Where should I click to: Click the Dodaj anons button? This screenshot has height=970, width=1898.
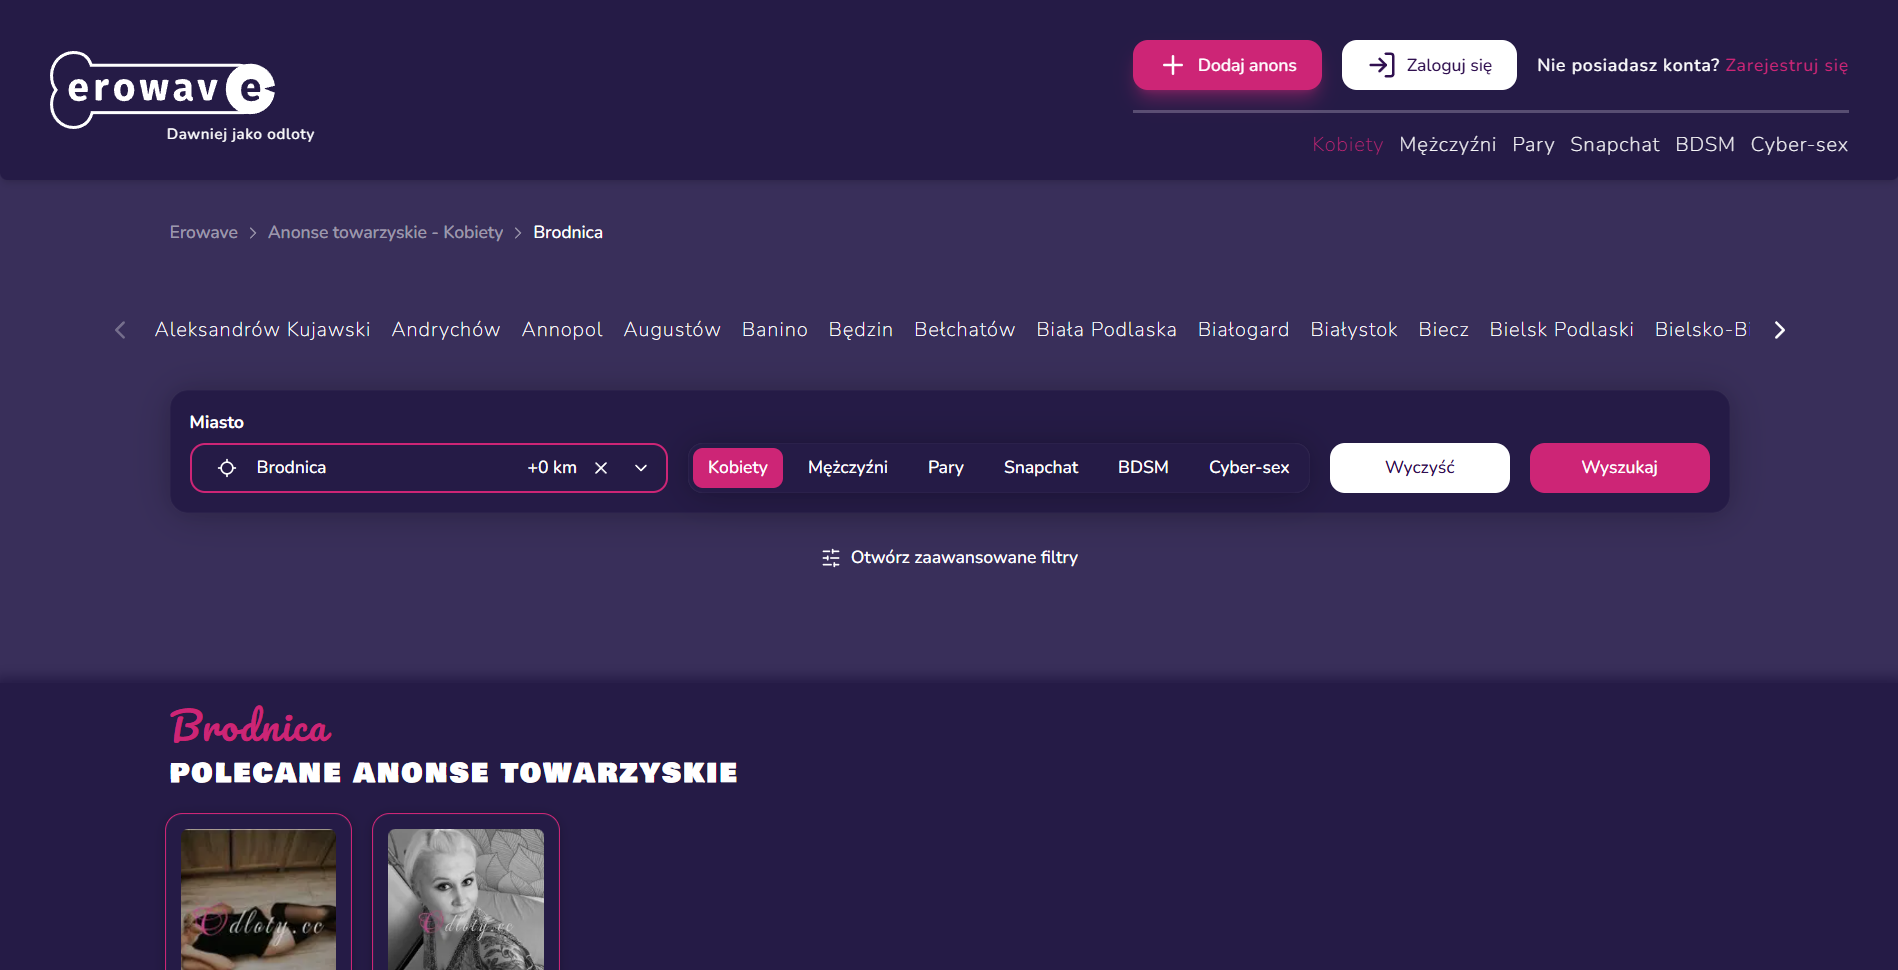tap(1227, 65)
